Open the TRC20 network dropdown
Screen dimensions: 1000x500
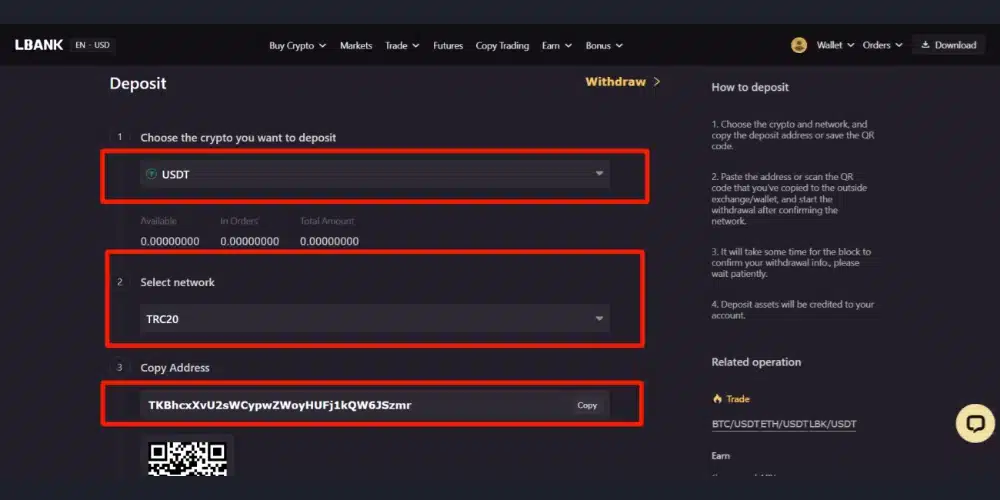pos(374,319)
